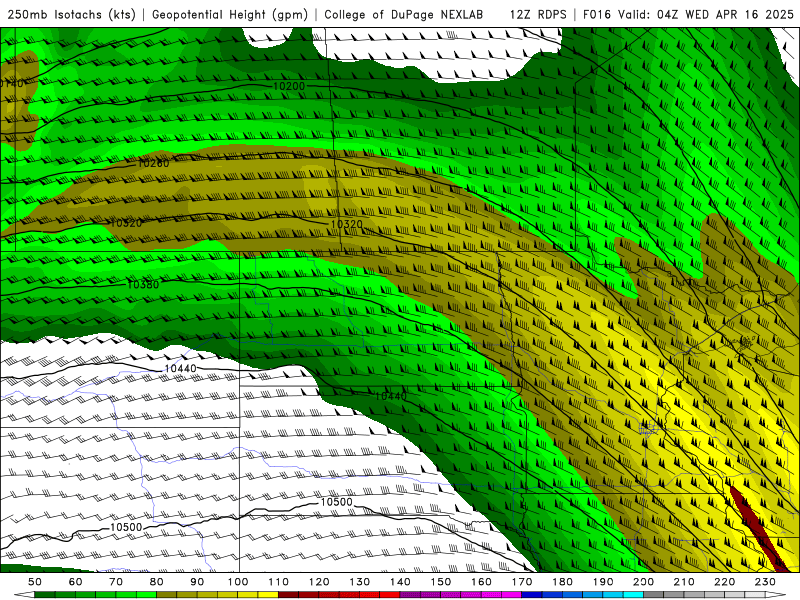
Task: Click the bright yellow swatch just before 110
Action: click(268, 595)
